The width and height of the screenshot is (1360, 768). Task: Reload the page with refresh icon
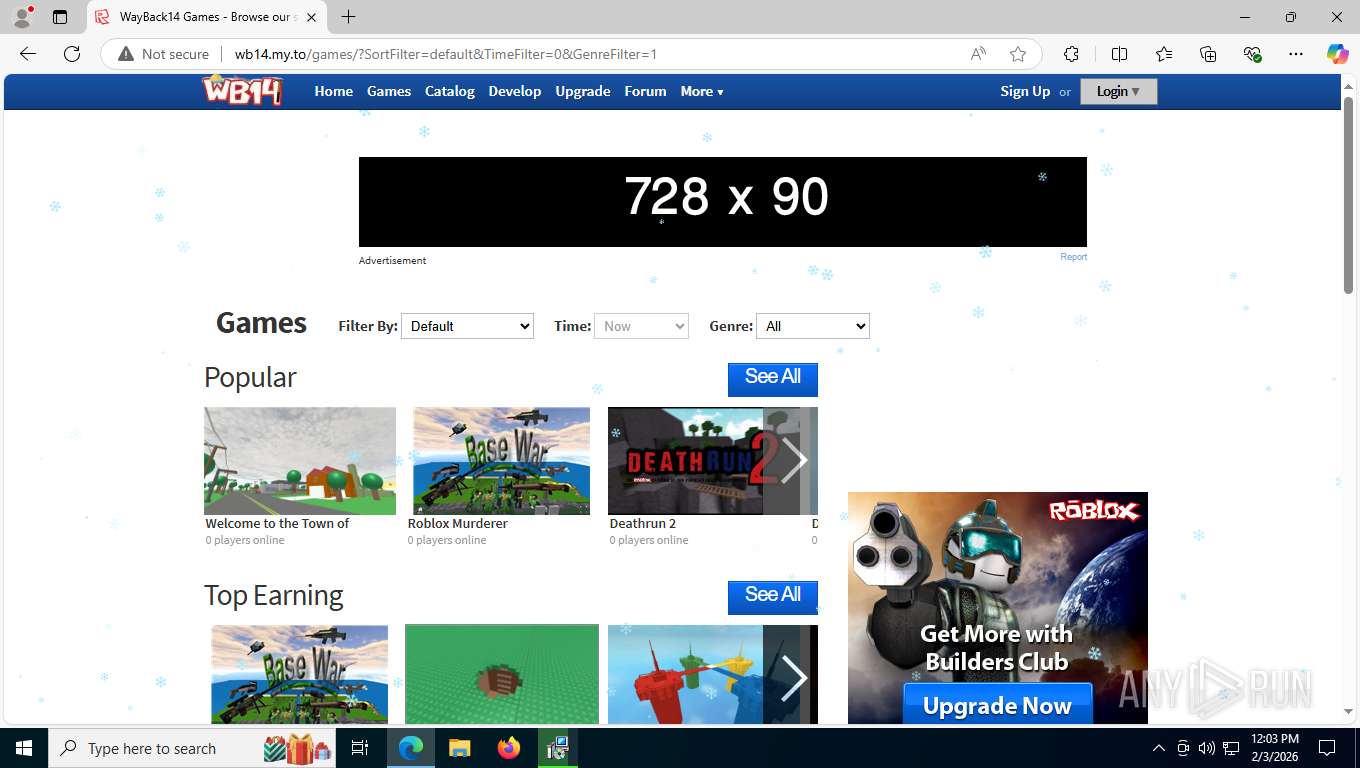(72, 54)
